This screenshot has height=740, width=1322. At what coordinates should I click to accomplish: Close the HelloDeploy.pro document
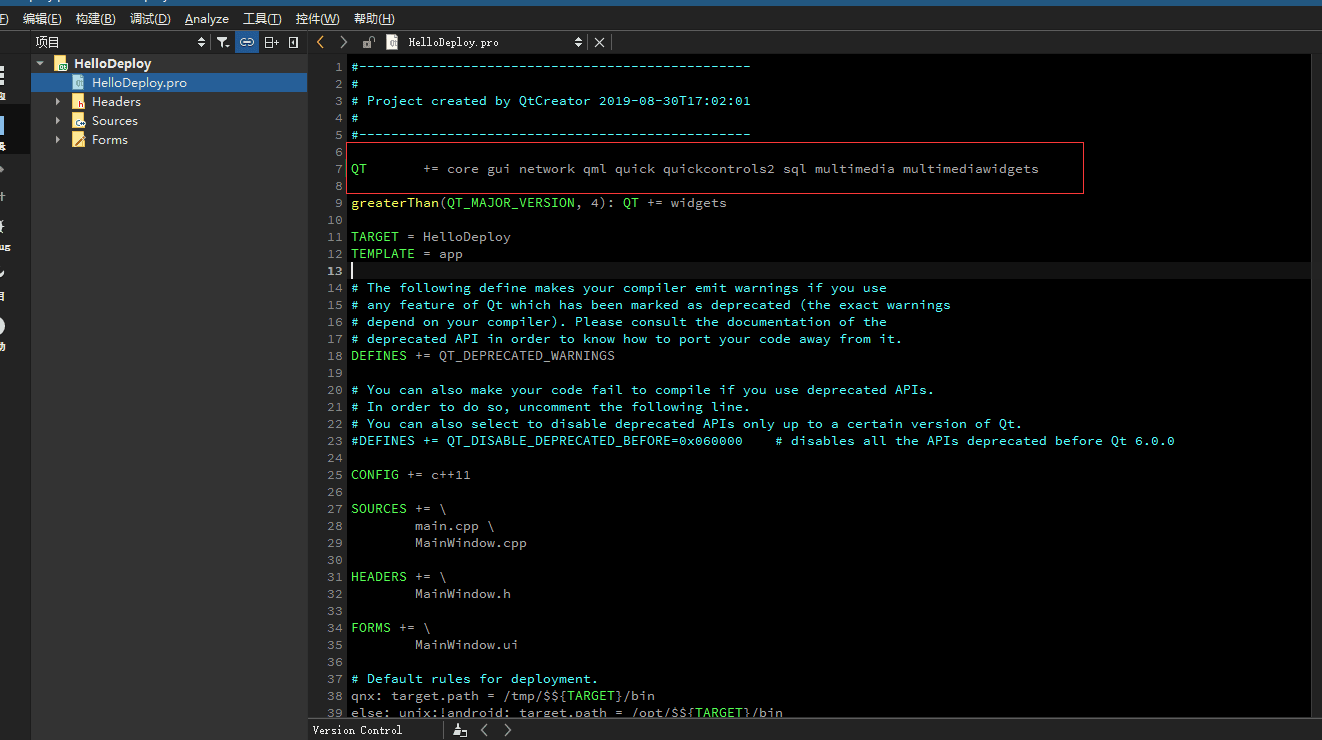599,42
